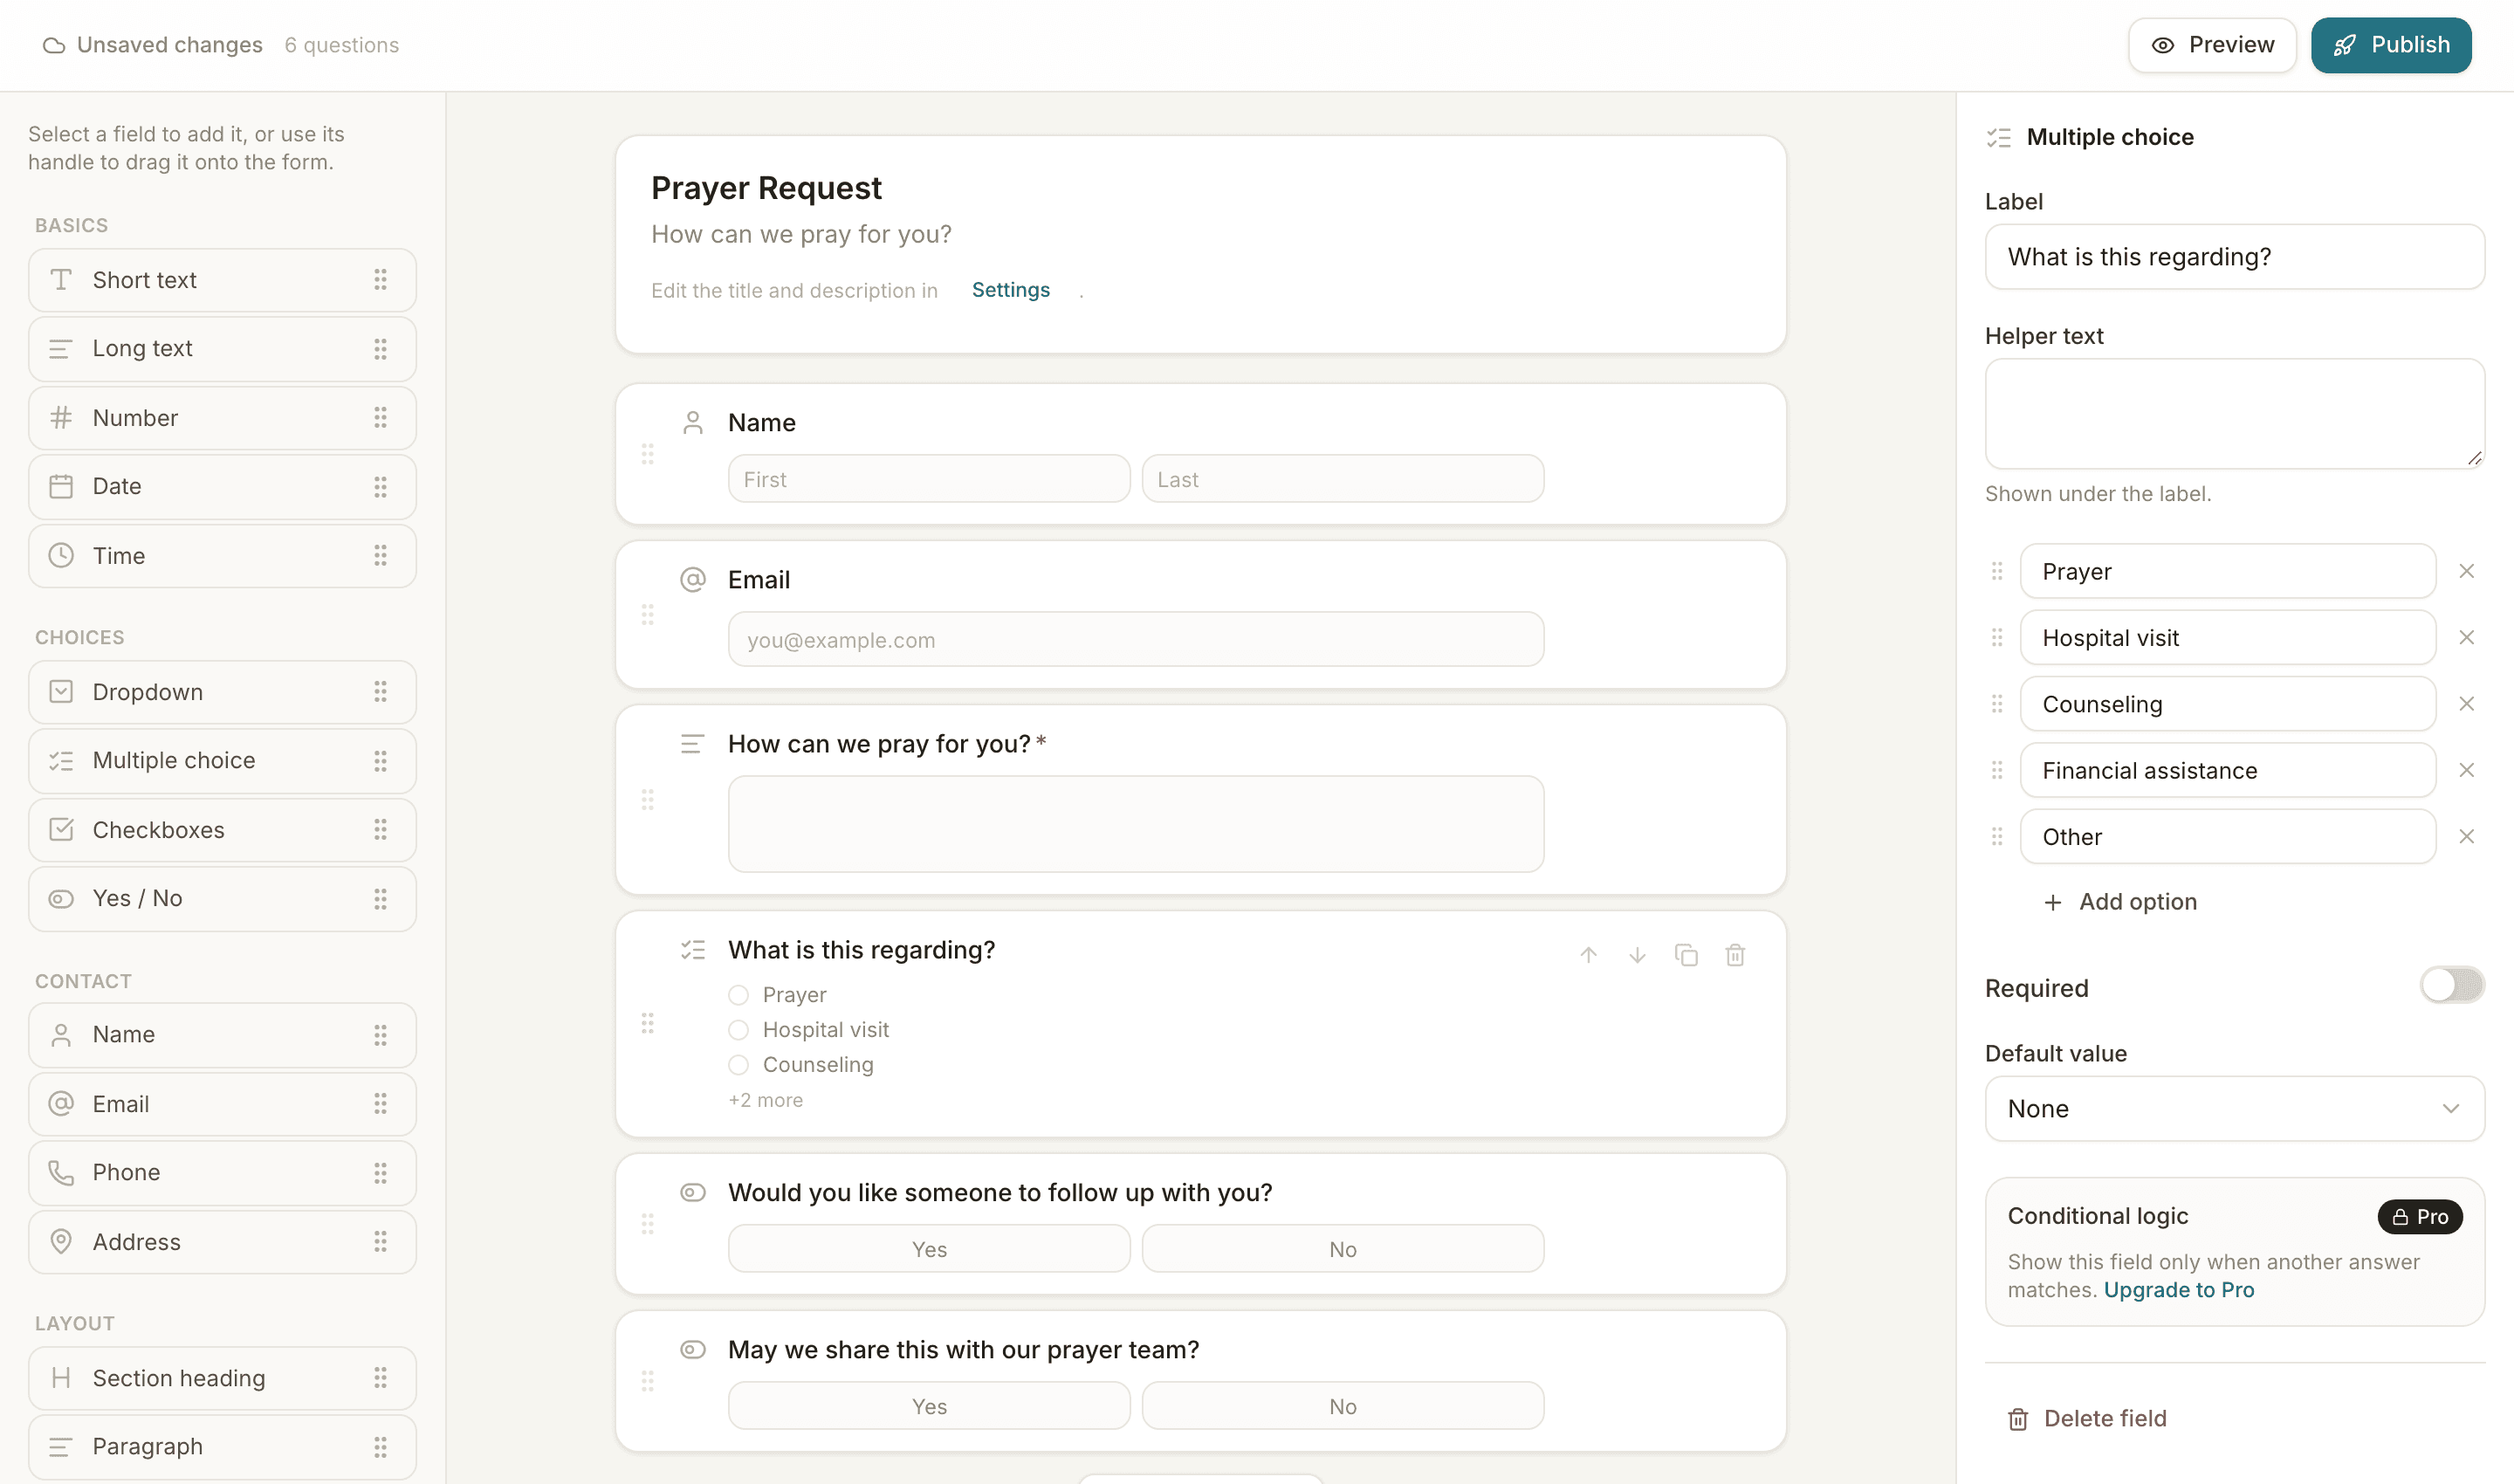The height and width of the screenshot is (1484, 2514).
Task: Select the 'Hospital visit' radio option
Action: (738, 1030)
